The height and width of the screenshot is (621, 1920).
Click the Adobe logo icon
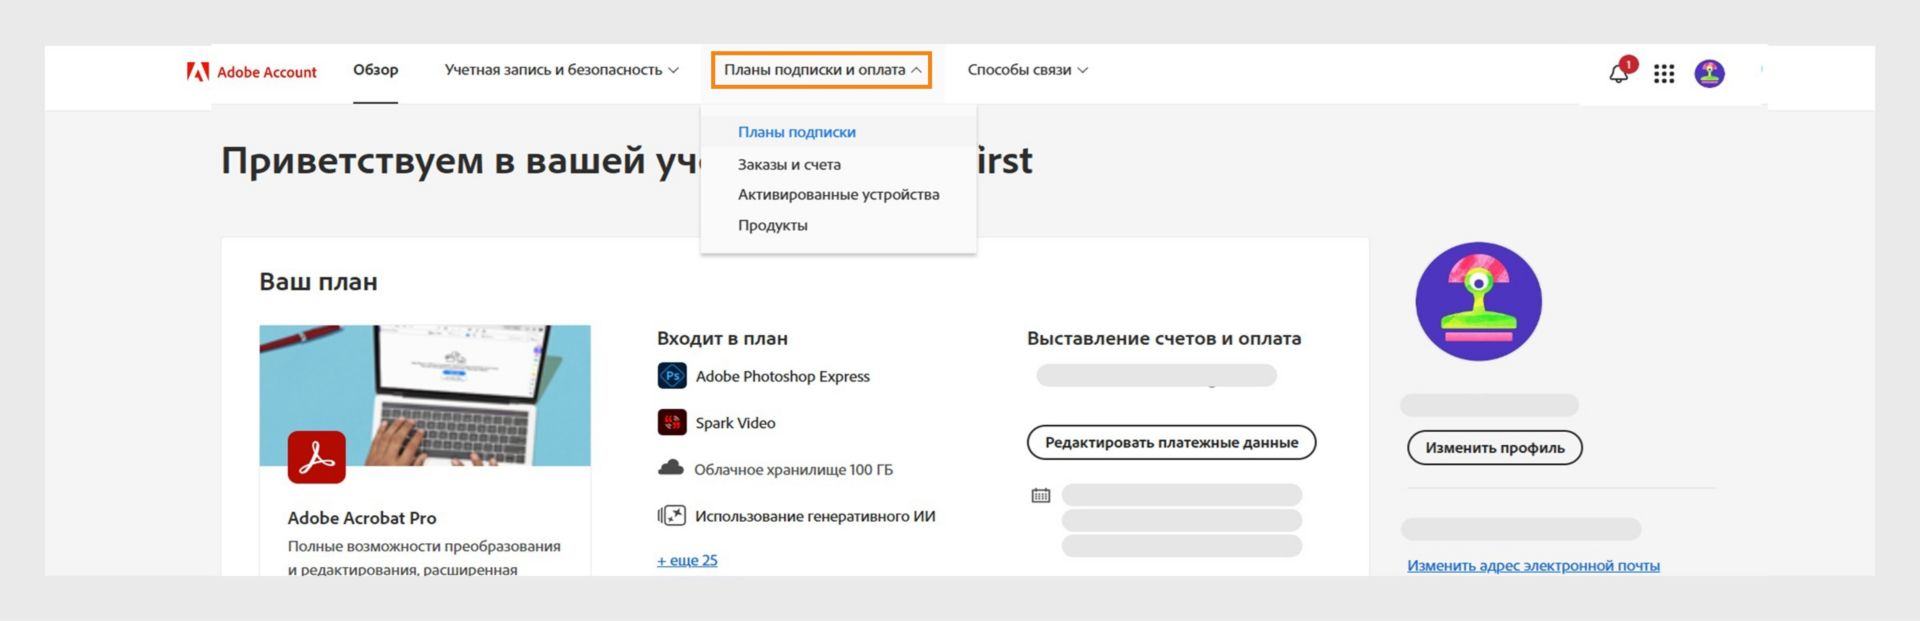[198, 71]
